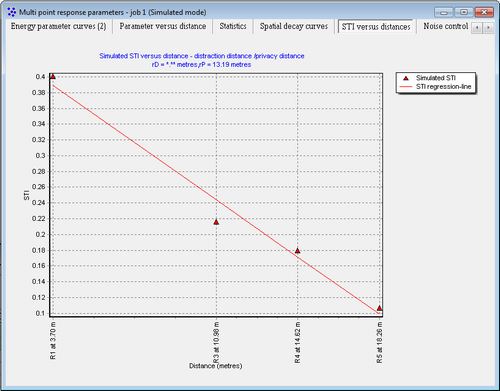Click the 'STI' y-axis title
The height and width of the screenshot is (391, 500).
tap(27, 195)
